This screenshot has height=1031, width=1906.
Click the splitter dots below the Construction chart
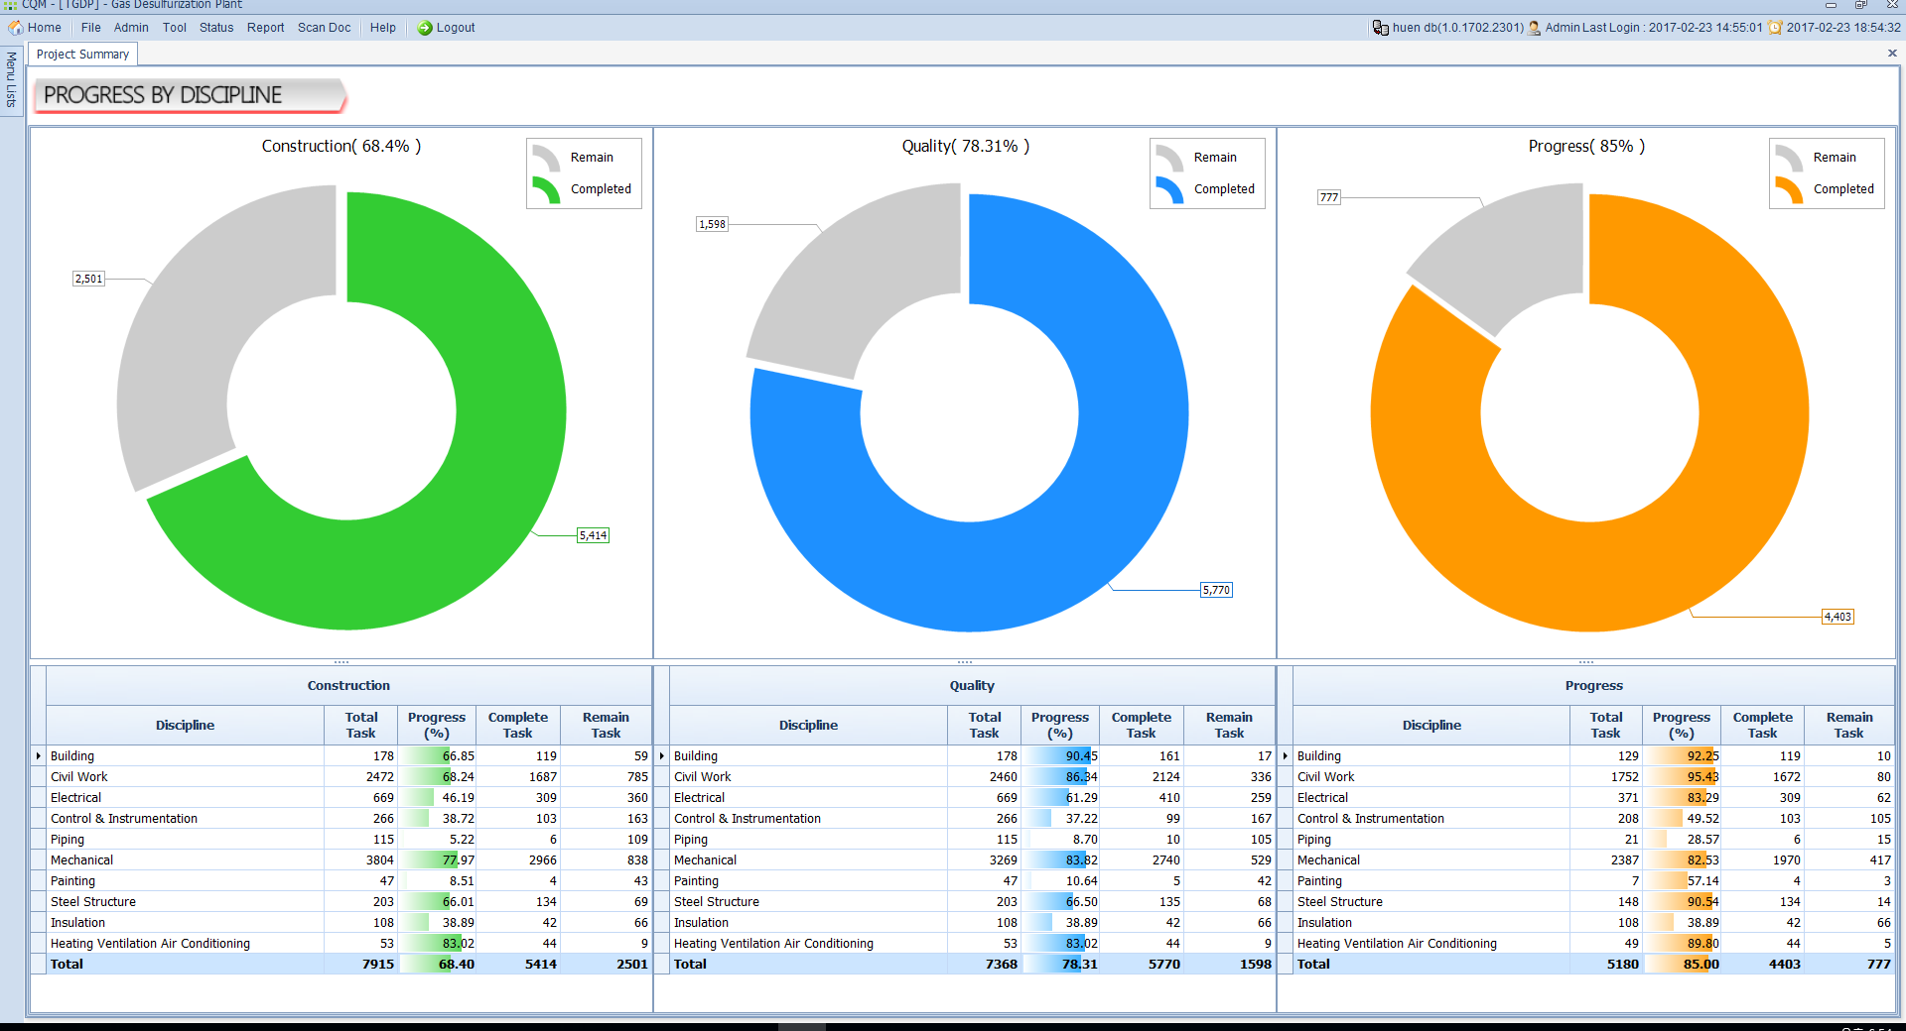point(341,662)
